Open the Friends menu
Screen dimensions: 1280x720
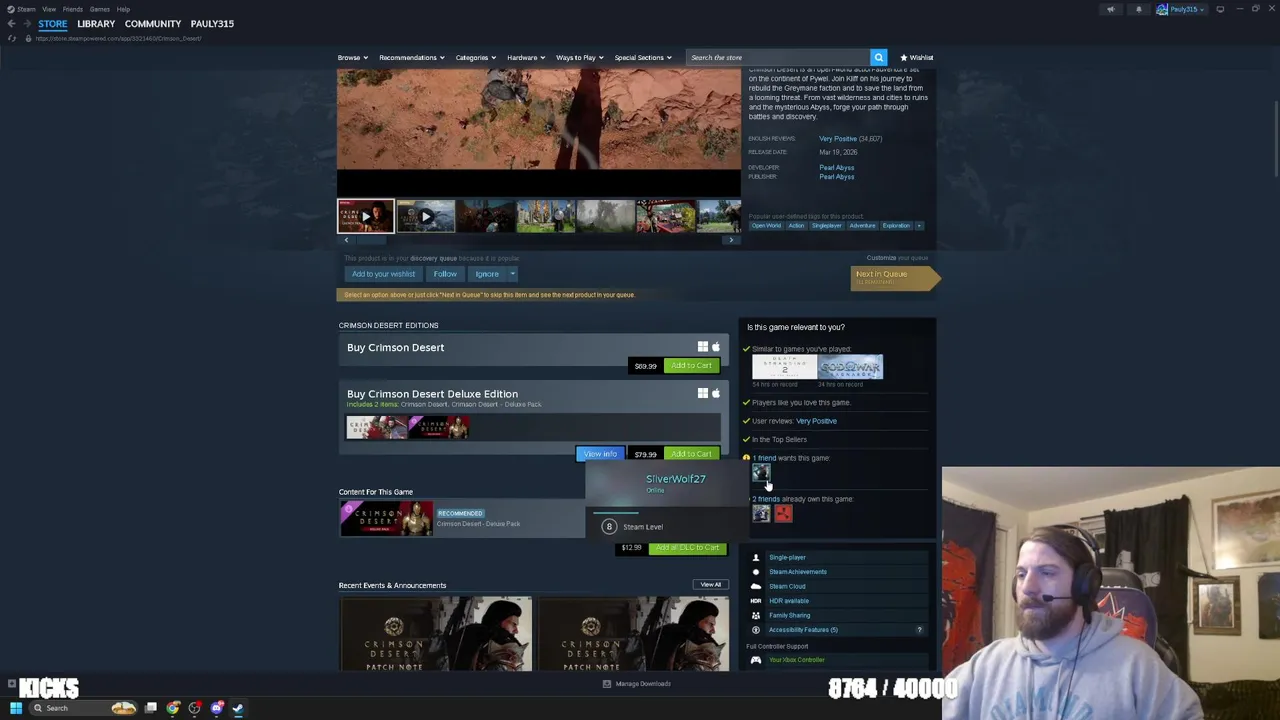click(72, 9)
